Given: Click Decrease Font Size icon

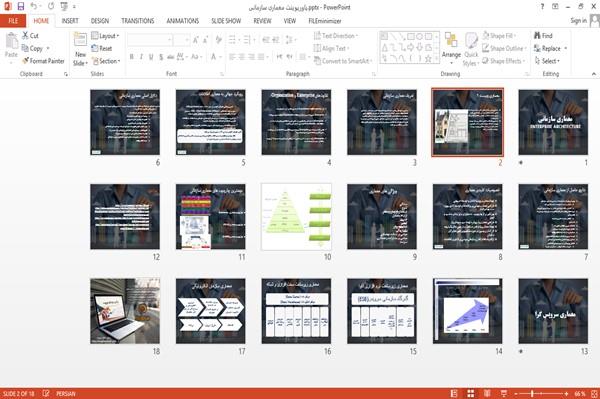Looking at the screenshot, I should point(205,40).
